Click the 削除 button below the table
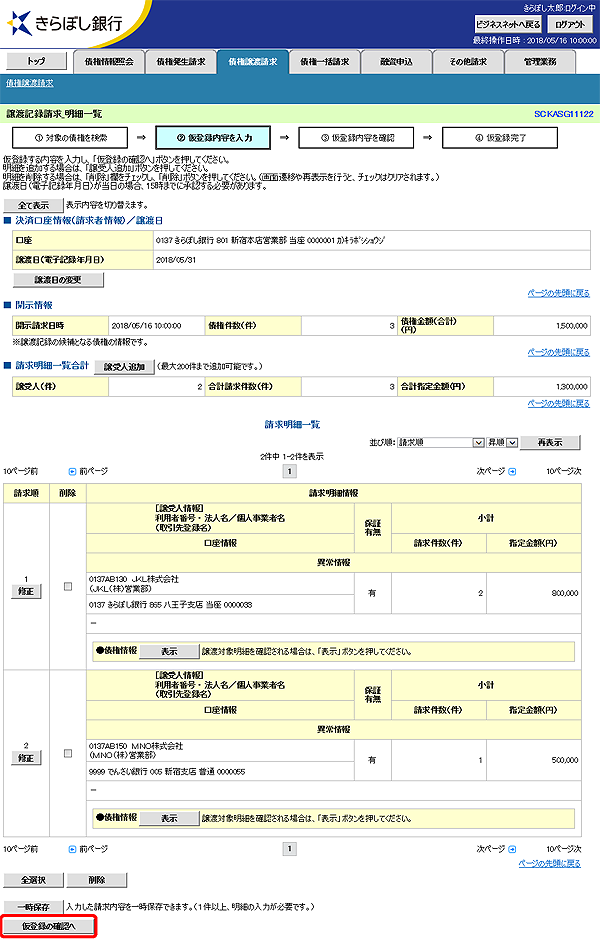This screenshot has width=600, height=942. (x=97, y=880)
